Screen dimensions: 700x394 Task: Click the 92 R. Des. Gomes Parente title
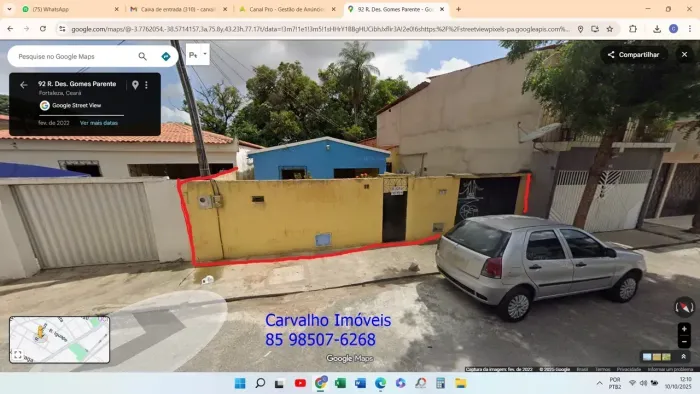[x=77, y=84]
